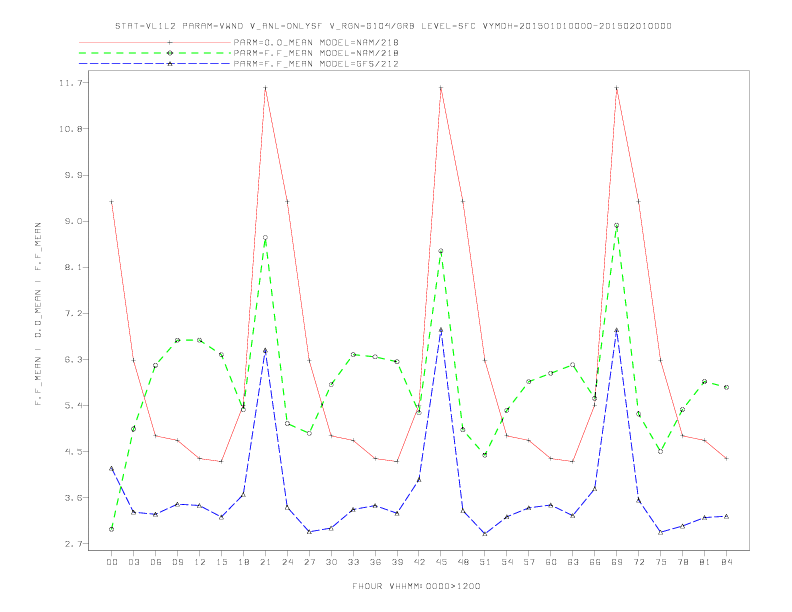The width and height of the screenshot is (792, 612).
Task: Click x-axis forecast hour label 66
Action: tap(595, 562)
